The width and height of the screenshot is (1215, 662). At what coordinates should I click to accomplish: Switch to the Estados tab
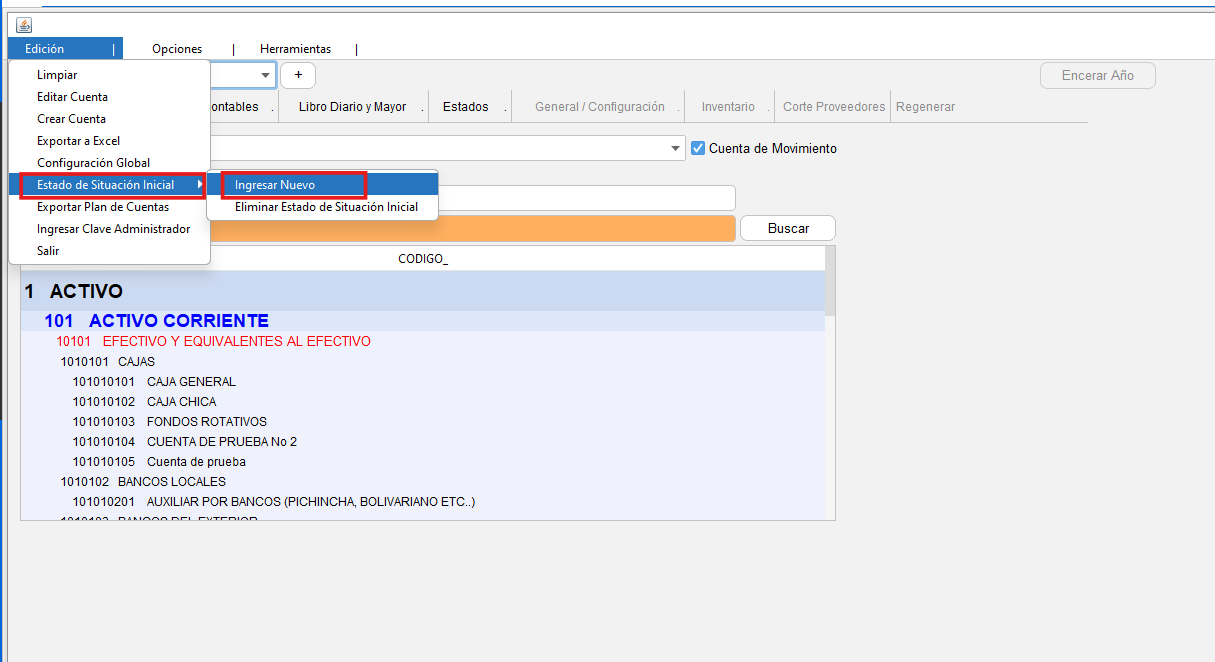click(x=465, y=107)
